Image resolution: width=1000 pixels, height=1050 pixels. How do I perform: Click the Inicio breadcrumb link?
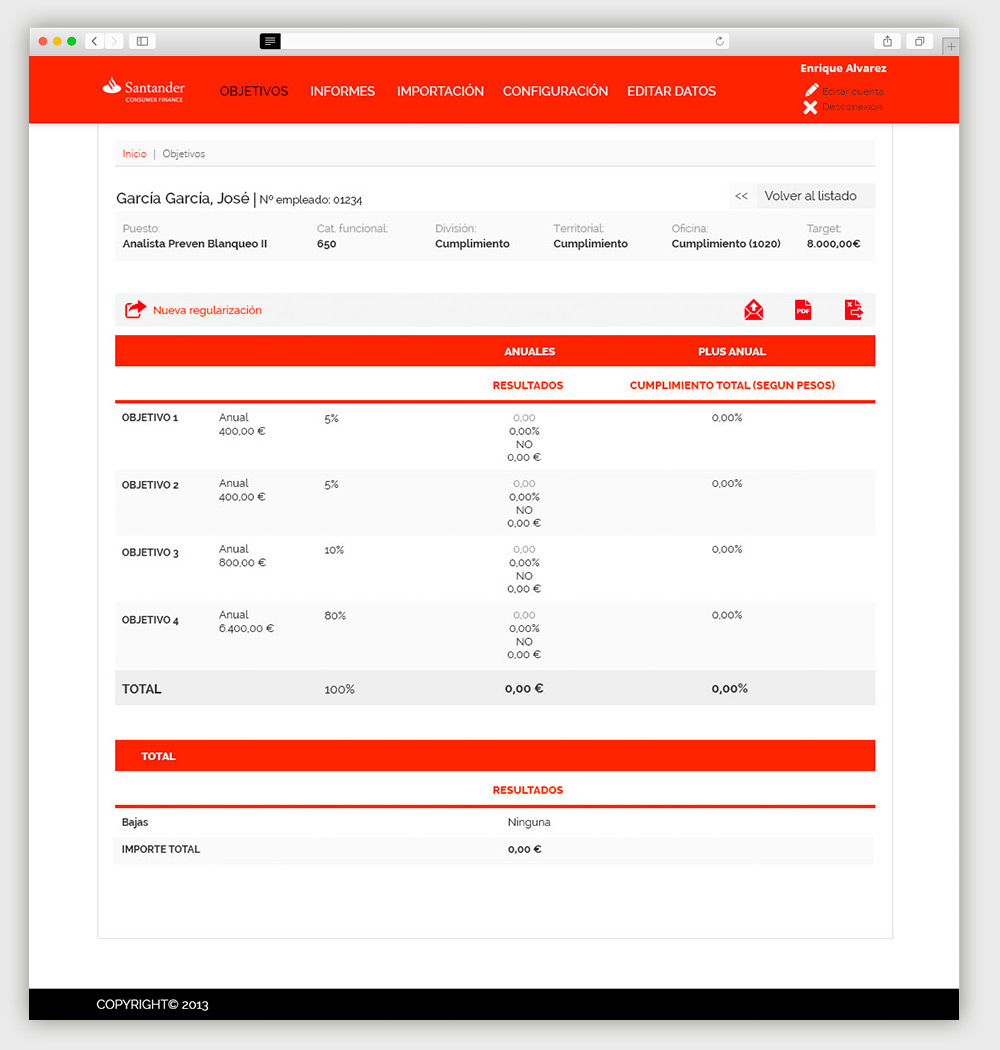tap(134, 154)
